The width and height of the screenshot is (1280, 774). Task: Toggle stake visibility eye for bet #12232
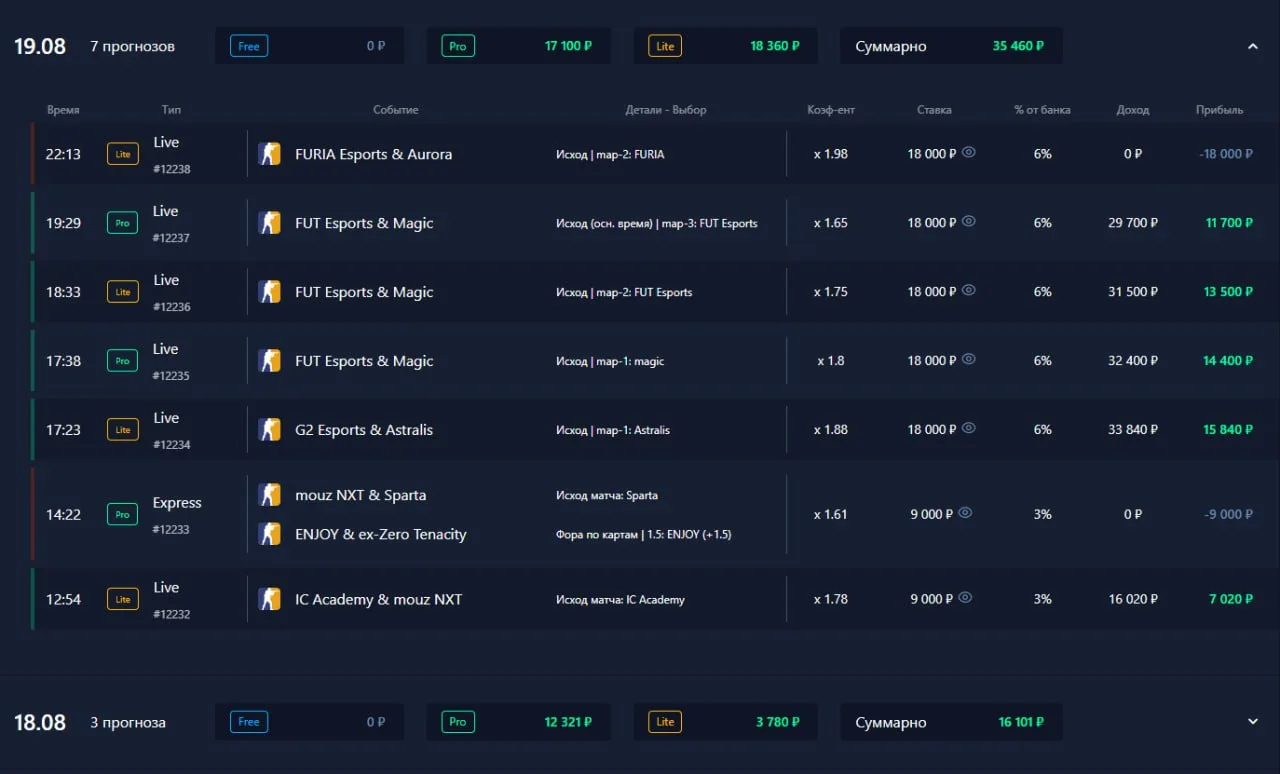click(x=965, y=598)
